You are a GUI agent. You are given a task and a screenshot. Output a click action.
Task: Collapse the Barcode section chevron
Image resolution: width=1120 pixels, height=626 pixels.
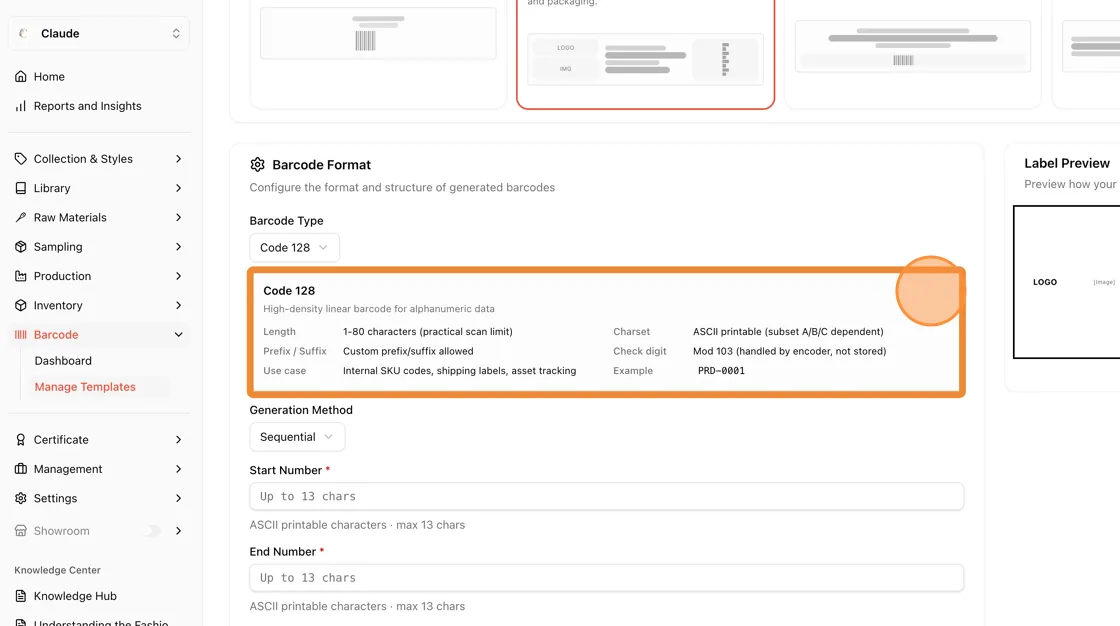click(179, 334)
